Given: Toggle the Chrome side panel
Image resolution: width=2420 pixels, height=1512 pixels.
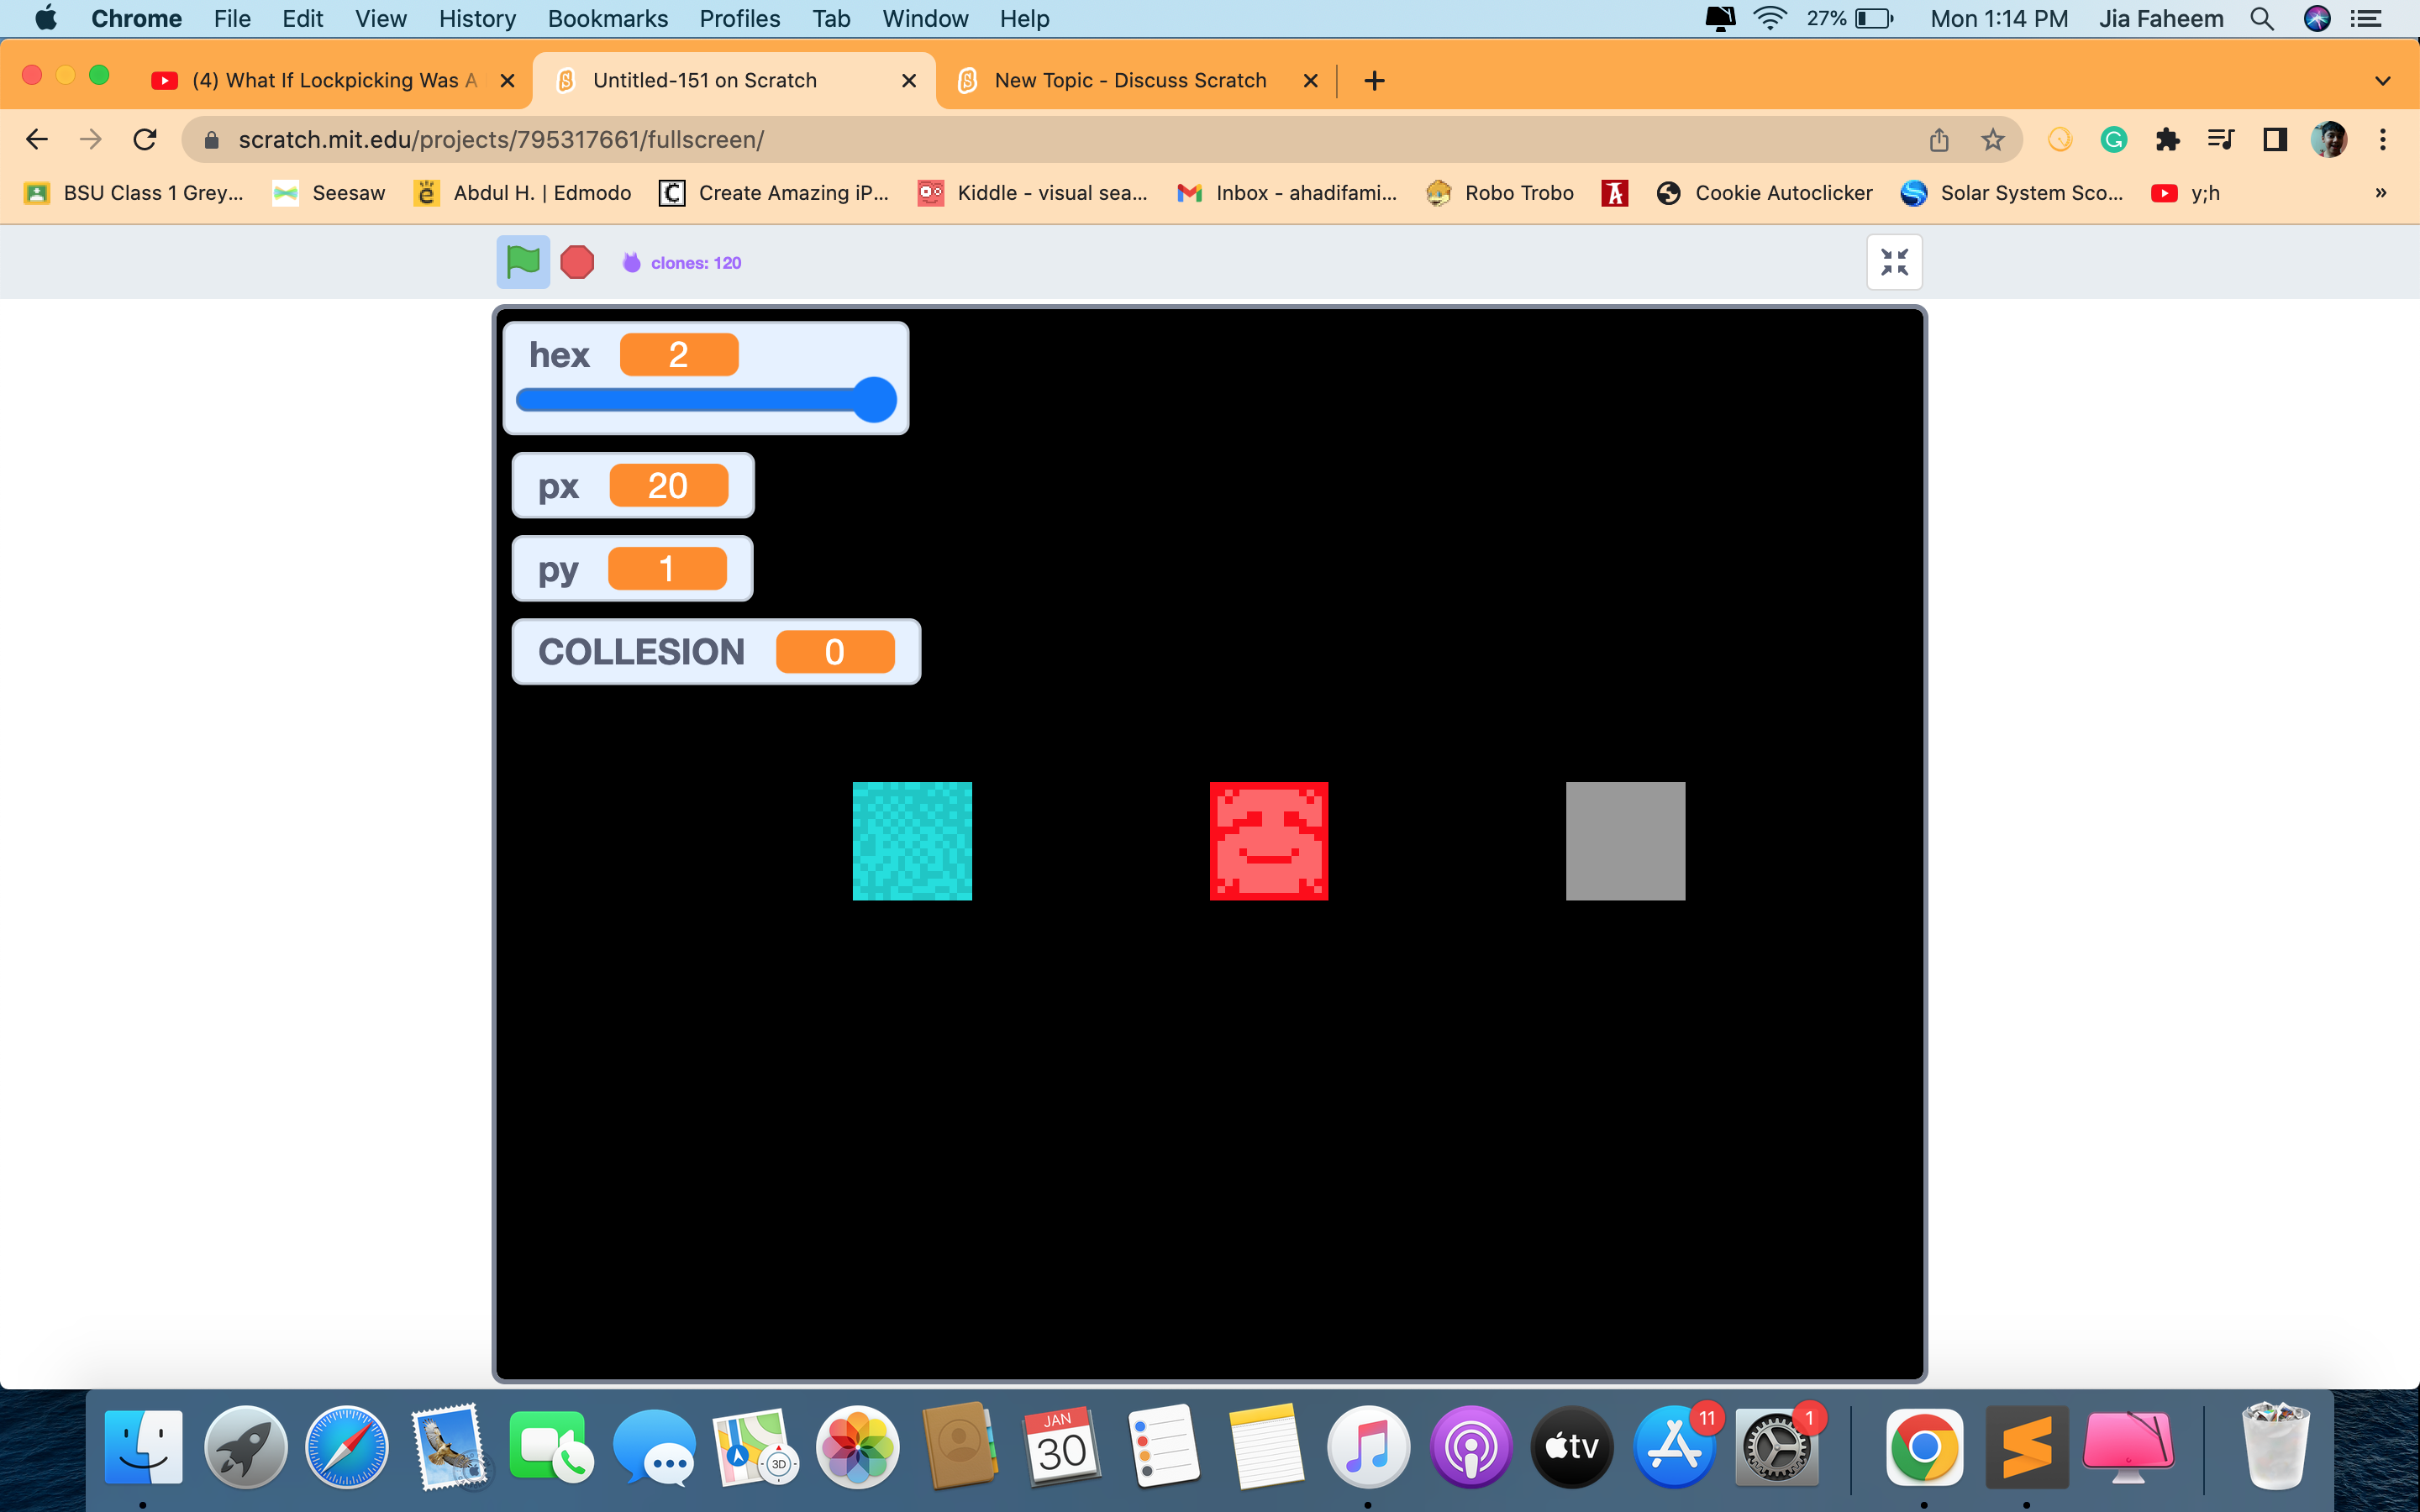Looking at the screenshot, I should tap(2274, 139).
